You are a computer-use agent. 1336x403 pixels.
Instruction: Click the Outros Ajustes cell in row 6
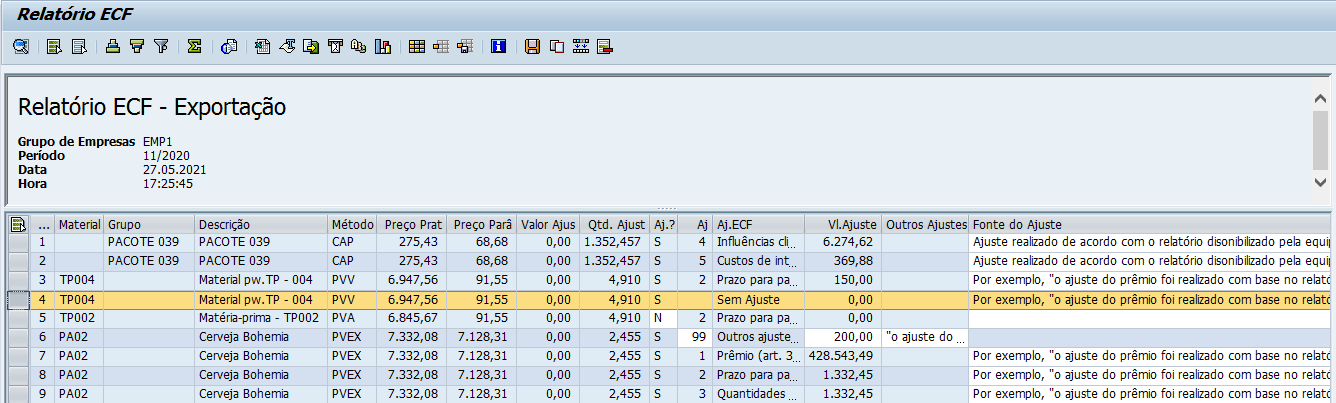pyautogui.click(x=925, y=337)
